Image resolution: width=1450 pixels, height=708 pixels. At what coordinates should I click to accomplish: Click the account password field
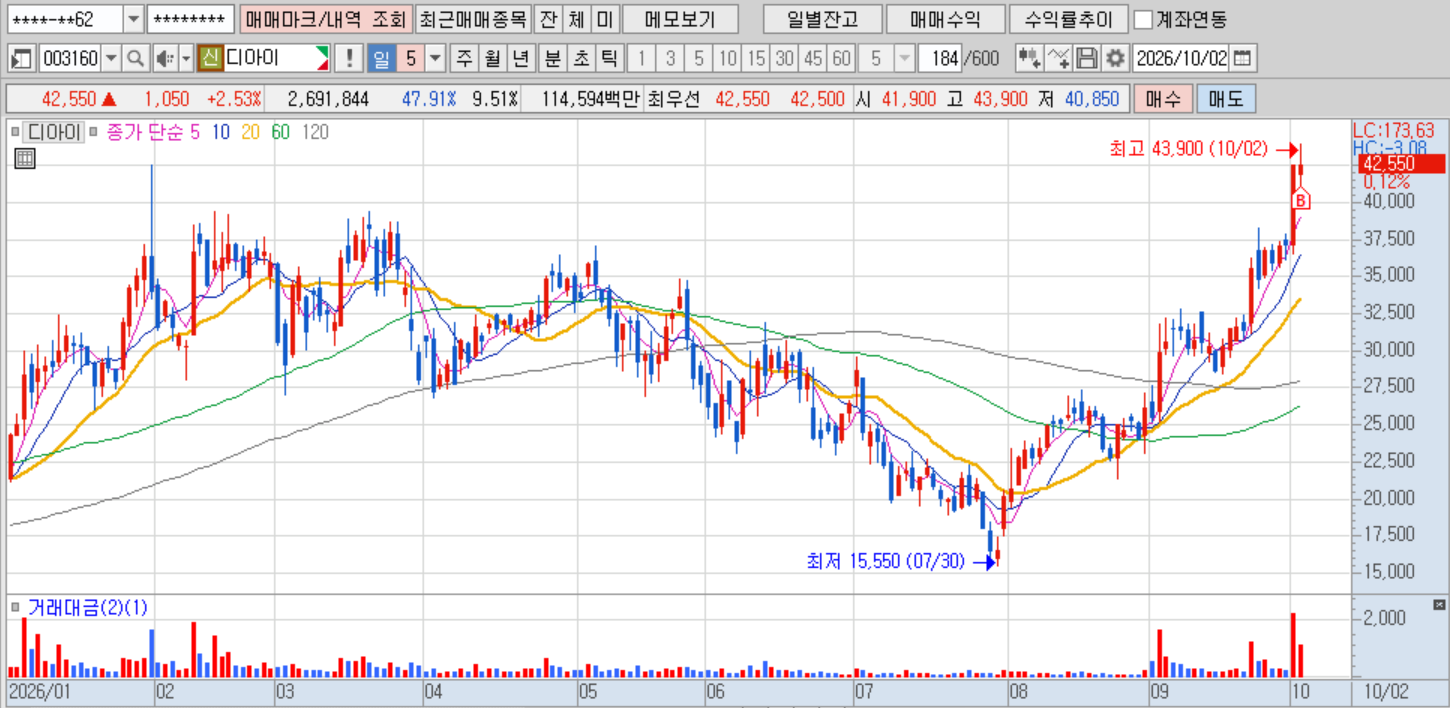[x=190, y=19]
